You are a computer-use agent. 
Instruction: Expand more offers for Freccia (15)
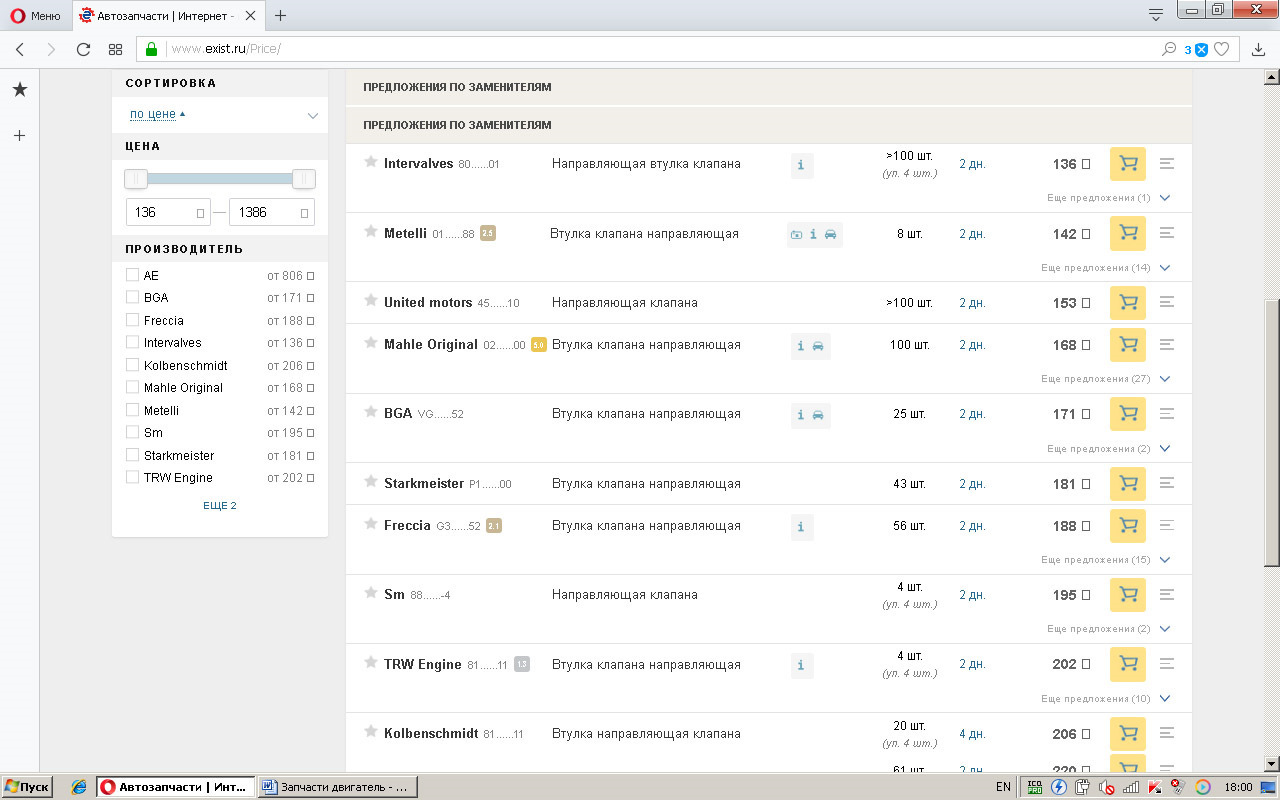click(x=1105, y=560)
